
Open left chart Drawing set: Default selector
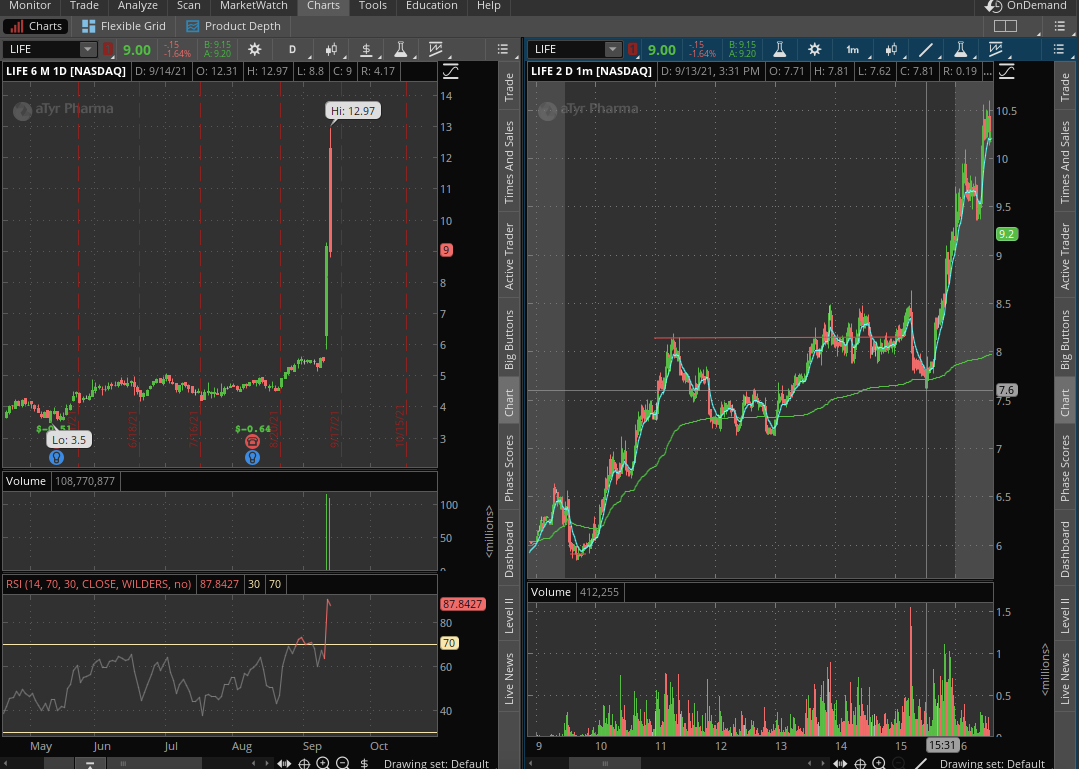[436, 763]
